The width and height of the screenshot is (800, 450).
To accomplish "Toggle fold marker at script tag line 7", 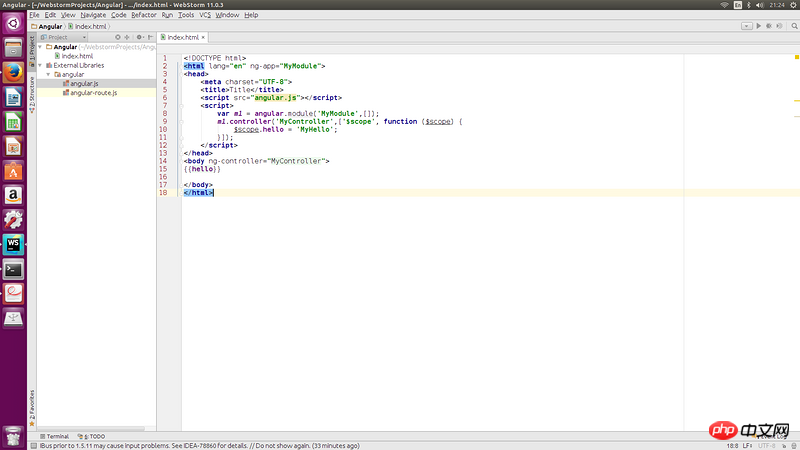I will [x=181, y=106].
